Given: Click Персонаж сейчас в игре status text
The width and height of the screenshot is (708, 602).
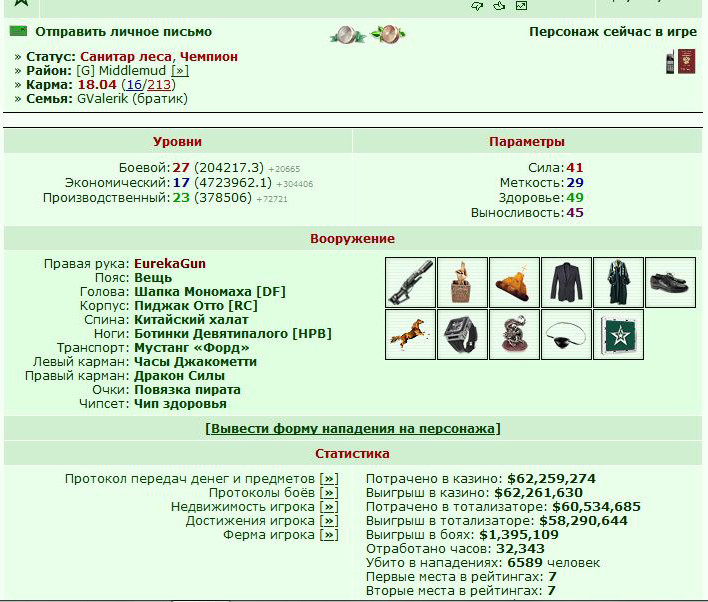Looking at the screenshot, I should 613,32.
